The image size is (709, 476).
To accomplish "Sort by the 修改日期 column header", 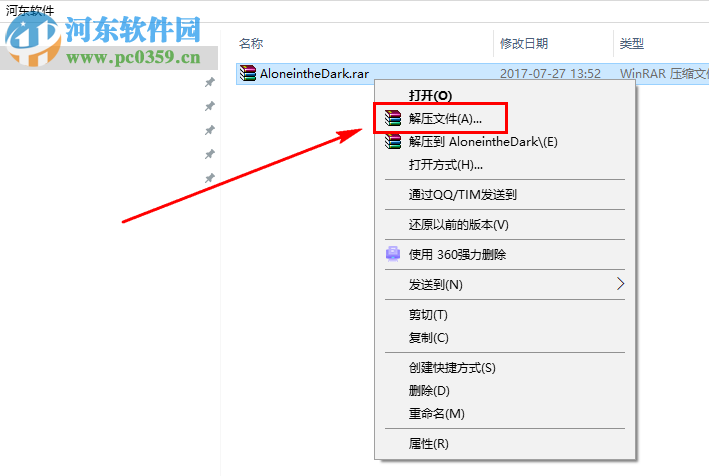I will point(524,43).
